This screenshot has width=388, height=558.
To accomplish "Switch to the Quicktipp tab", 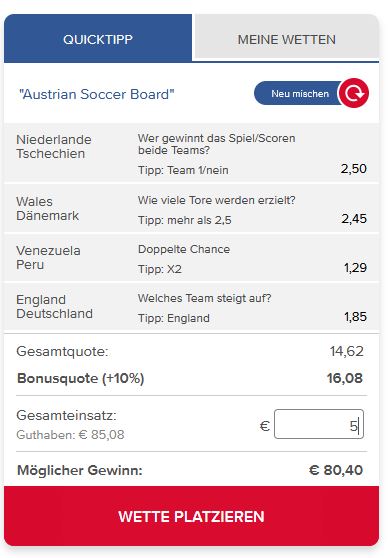I will point(98,38).
